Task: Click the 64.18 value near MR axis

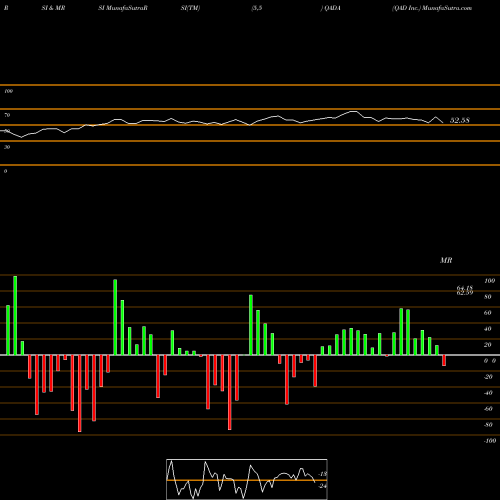Action: pos(465,288)
